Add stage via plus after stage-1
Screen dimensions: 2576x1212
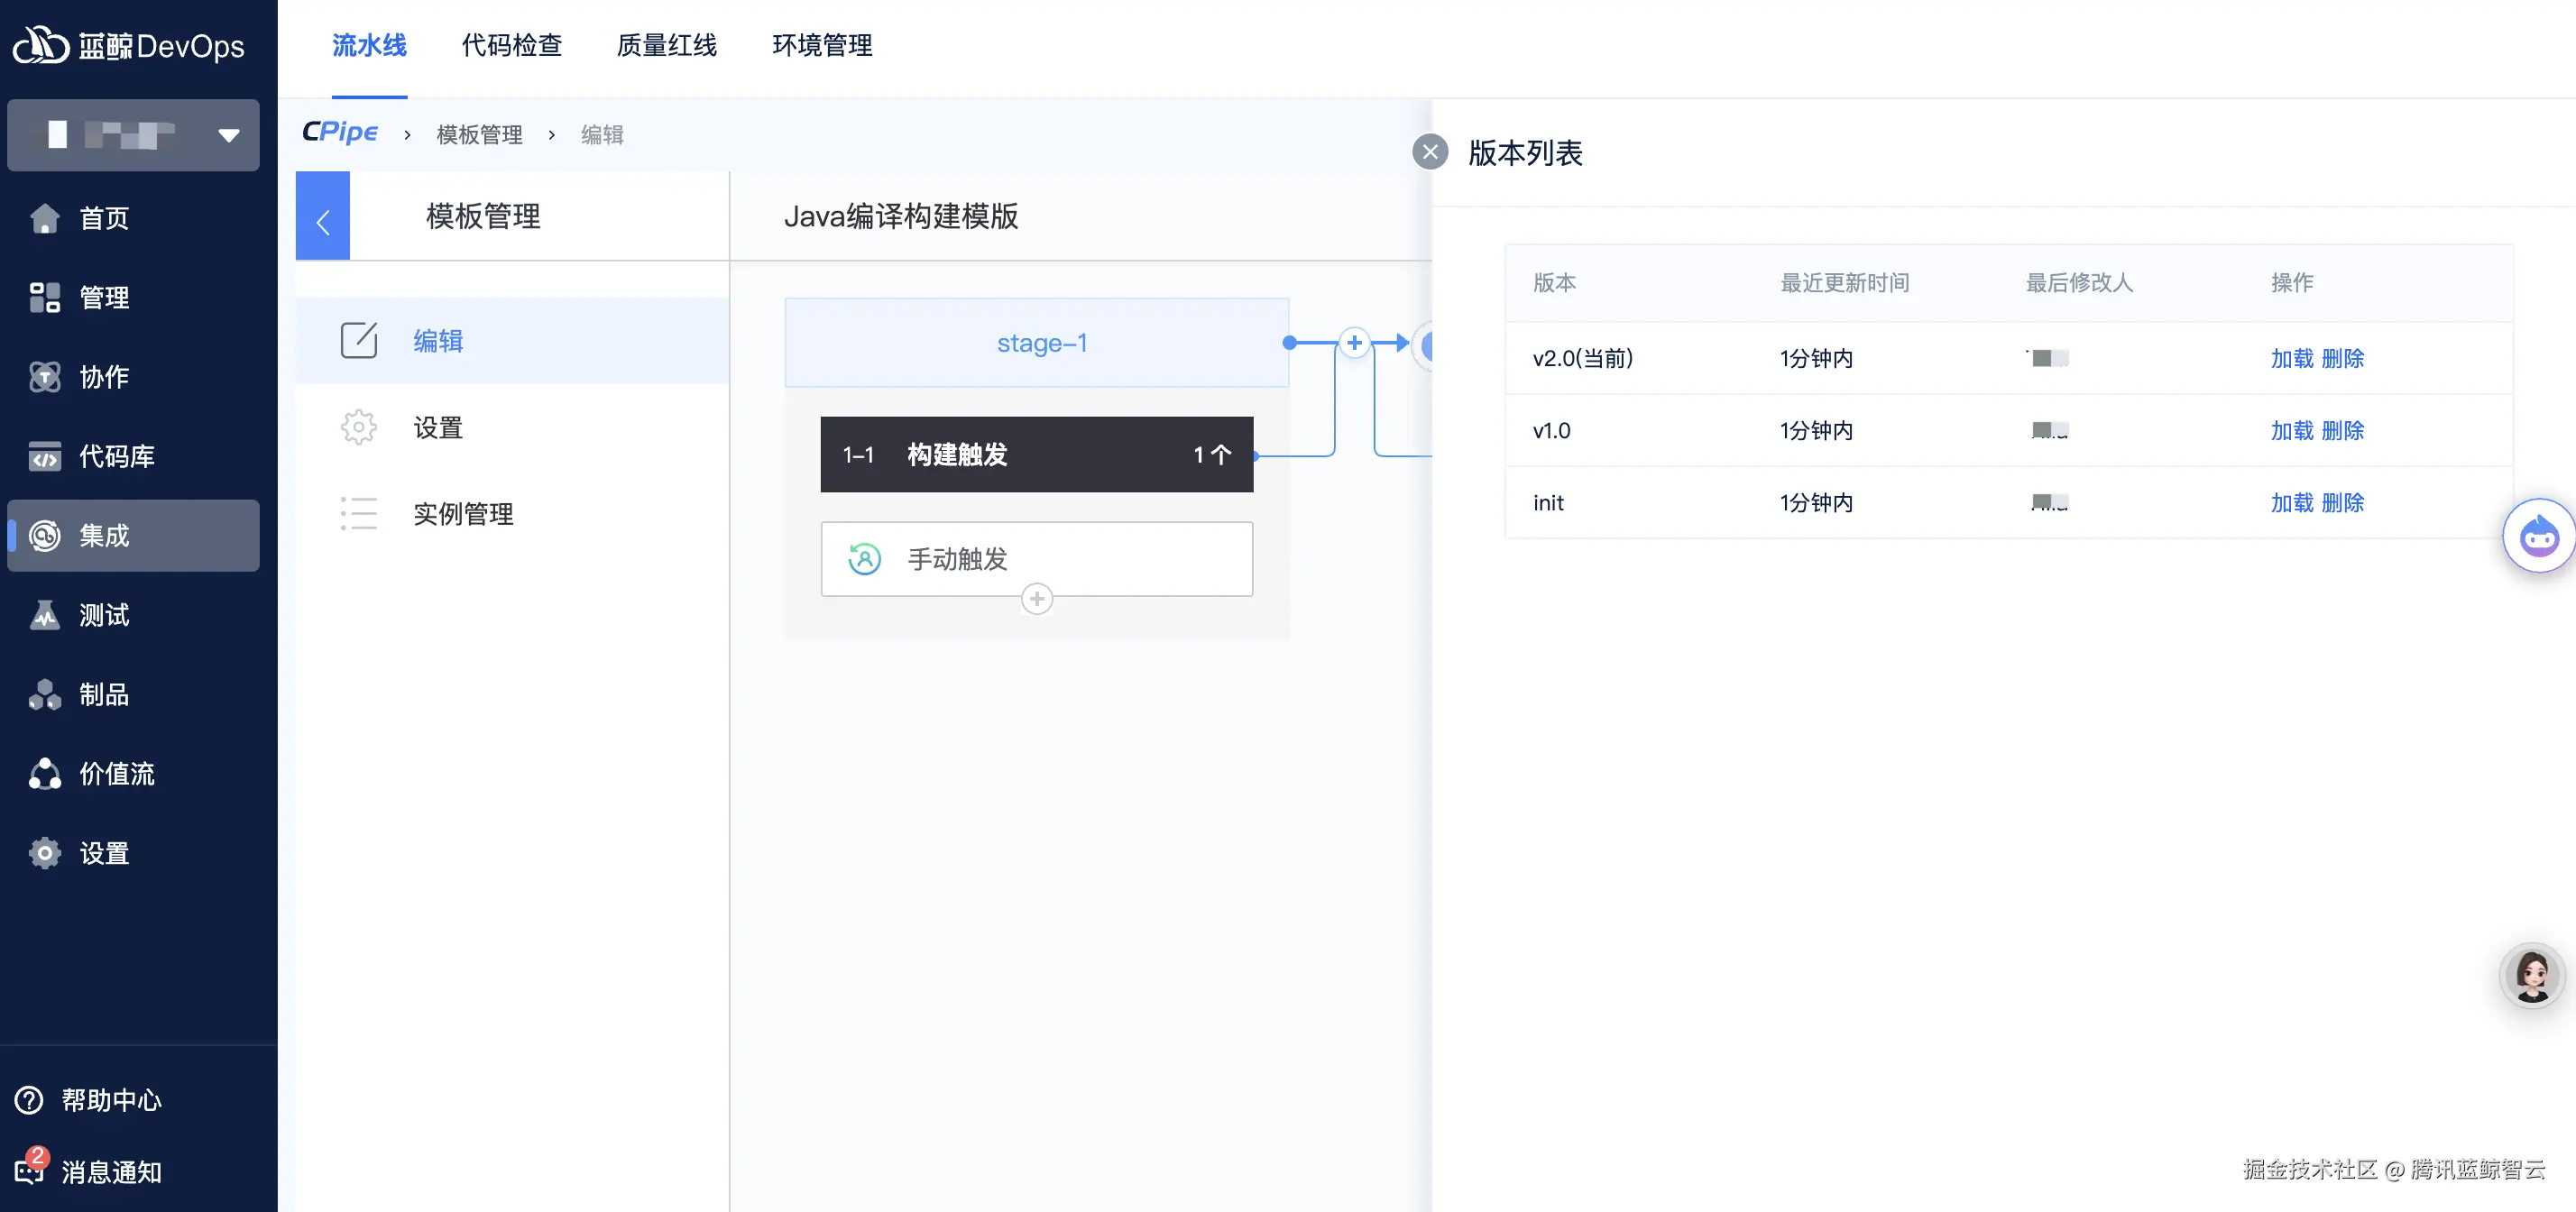coord(1354,343)
